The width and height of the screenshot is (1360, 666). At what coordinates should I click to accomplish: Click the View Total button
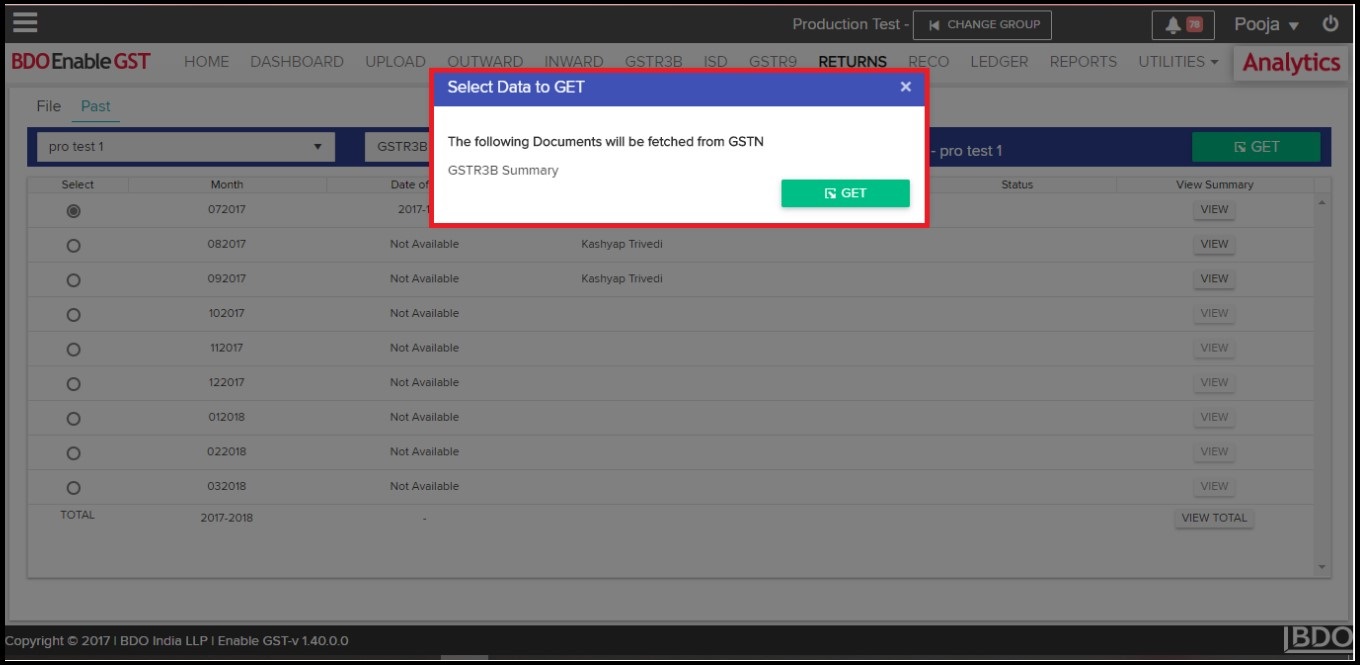[1214, 518]
